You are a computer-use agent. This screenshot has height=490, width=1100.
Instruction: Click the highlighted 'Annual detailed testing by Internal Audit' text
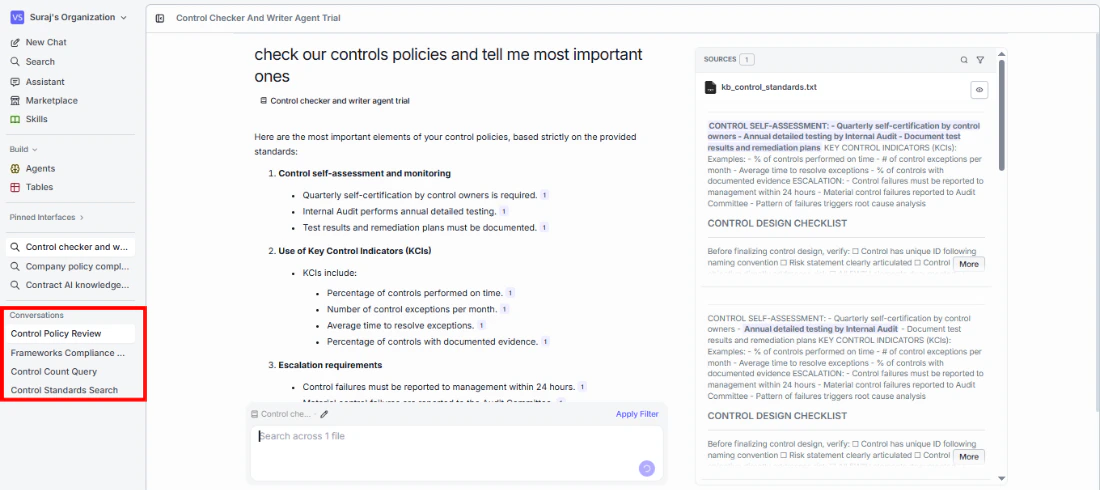click(x=821, y=329)
